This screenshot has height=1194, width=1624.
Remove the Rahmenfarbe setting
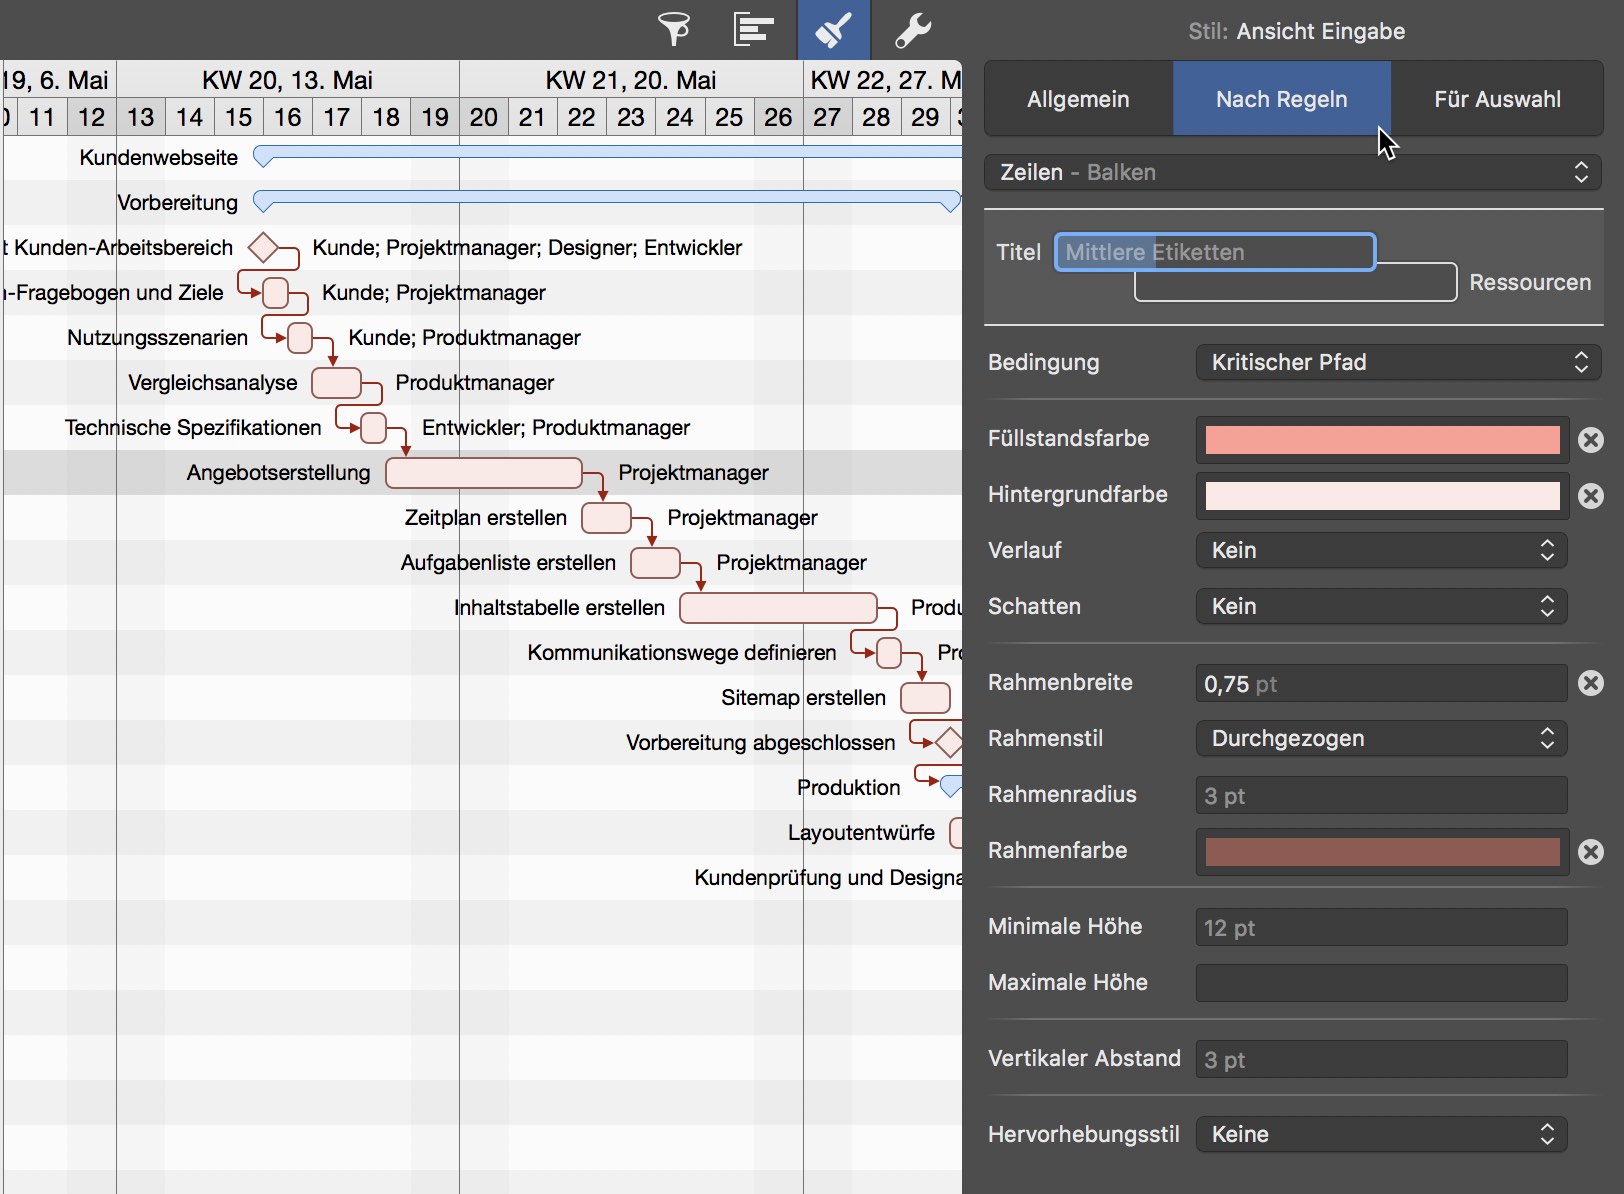(1590, 852)
